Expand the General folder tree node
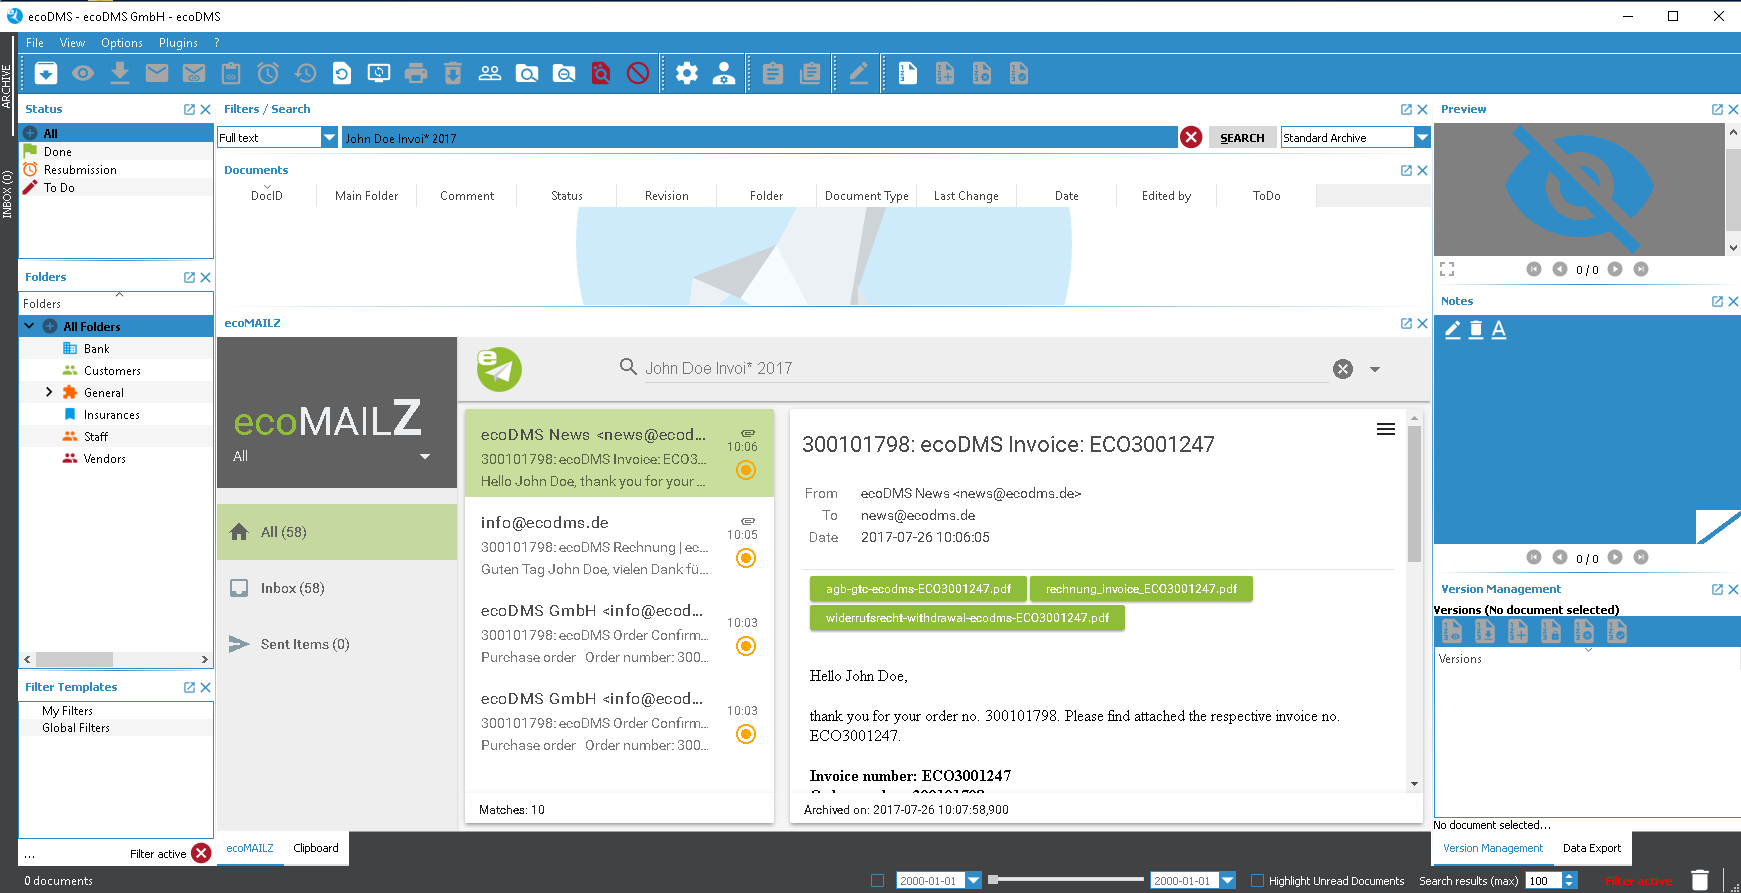 point(49,392)
